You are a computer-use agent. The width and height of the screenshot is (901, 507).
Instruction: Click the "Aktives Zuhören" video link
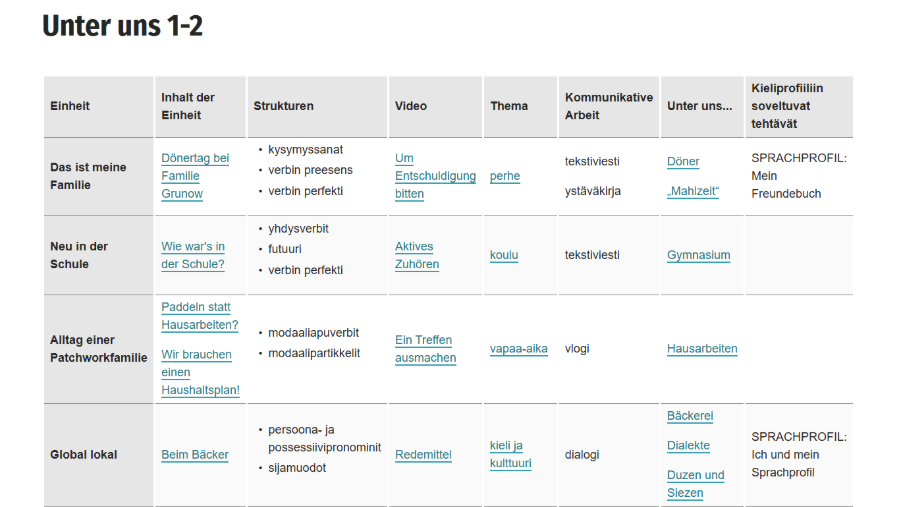[x=416, y=255]
